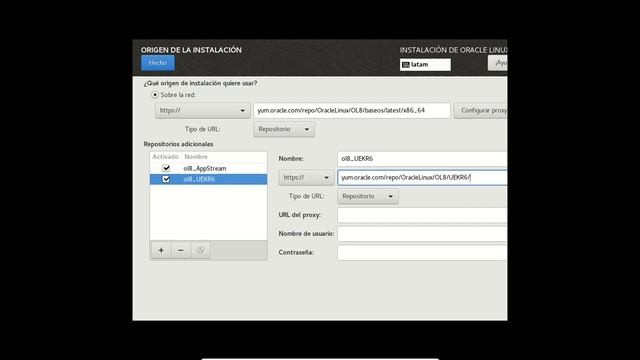This screenshot has width=640, height=360.
Task: Add a repository with the plus button
Action: pos(161,250)
